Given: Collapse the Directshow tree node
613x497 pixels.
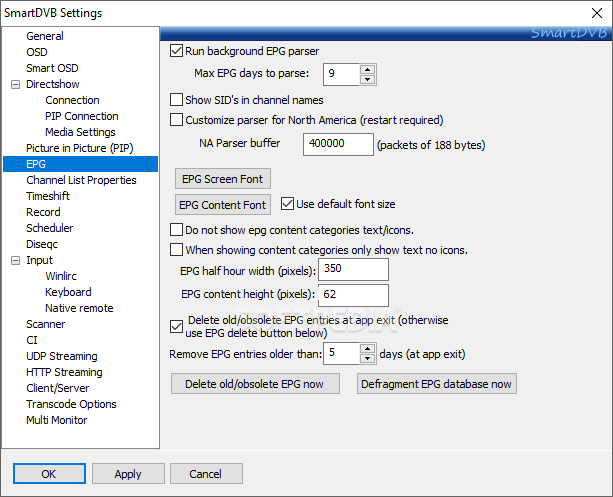Looking at the screenshot, I should 15,84.
